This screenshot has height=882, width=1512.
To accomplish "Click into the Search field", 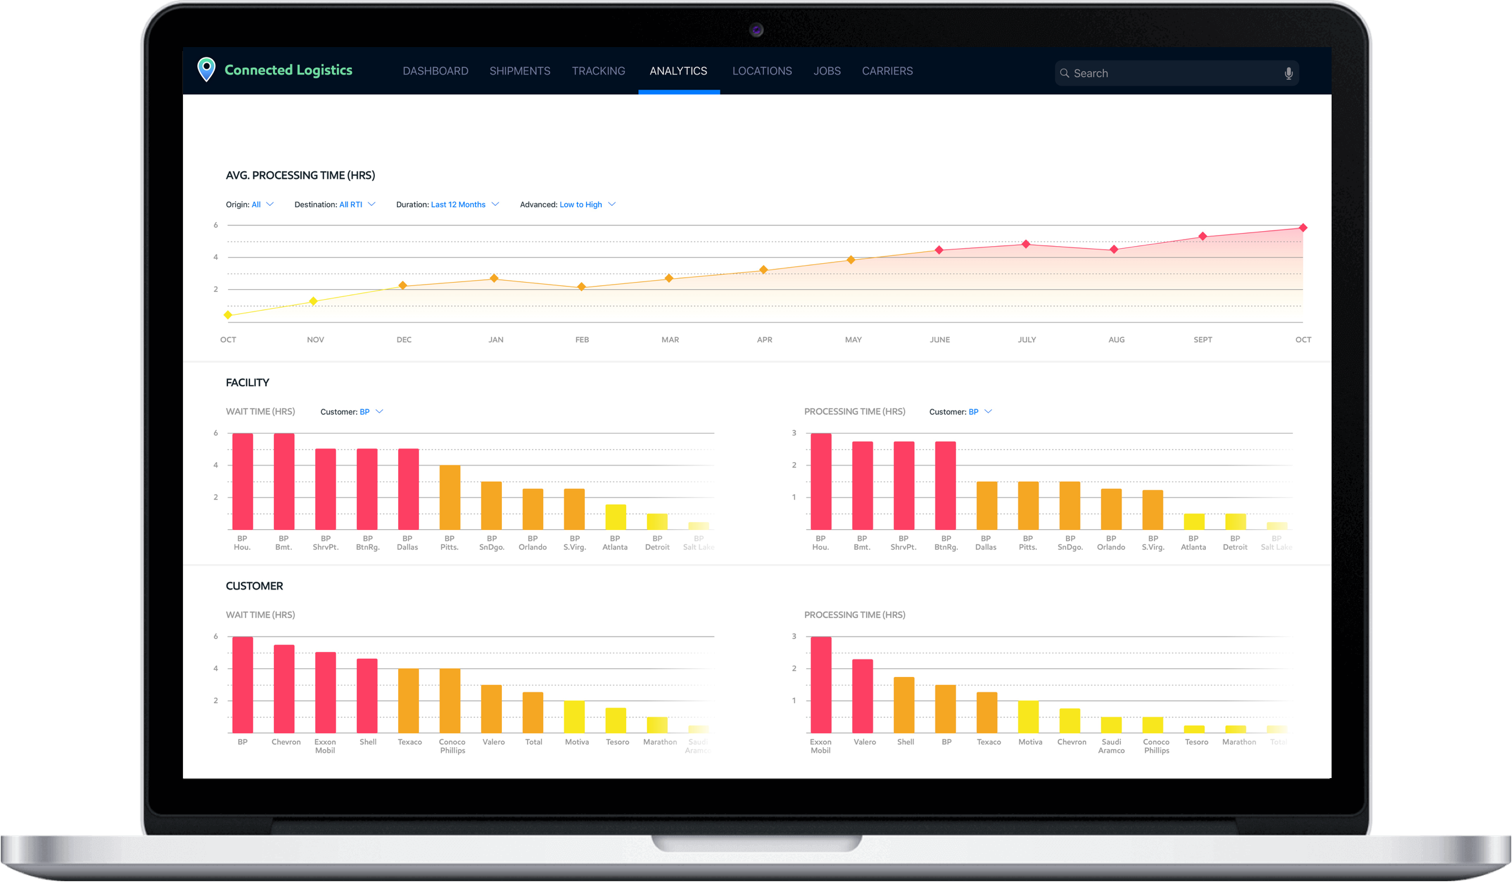I will click(1177, 73).
